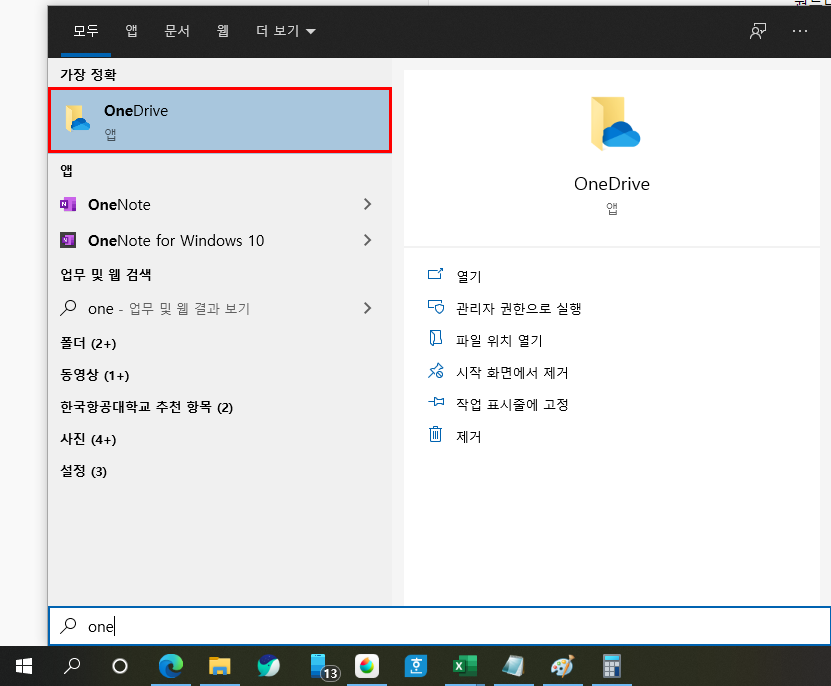Open the Hangul word processor taskbar icon
The image size is (831, 686).
(x=416, y=666)
